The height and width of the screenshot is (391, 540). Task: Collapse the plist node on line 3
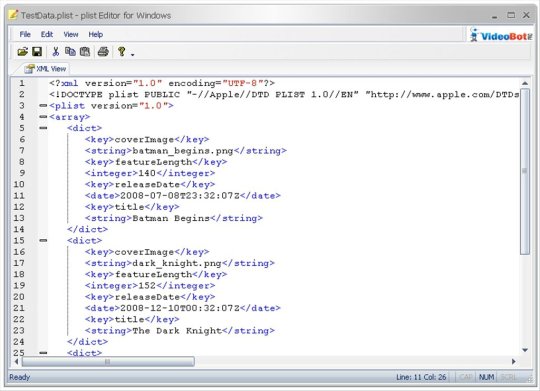click(43, 105)
